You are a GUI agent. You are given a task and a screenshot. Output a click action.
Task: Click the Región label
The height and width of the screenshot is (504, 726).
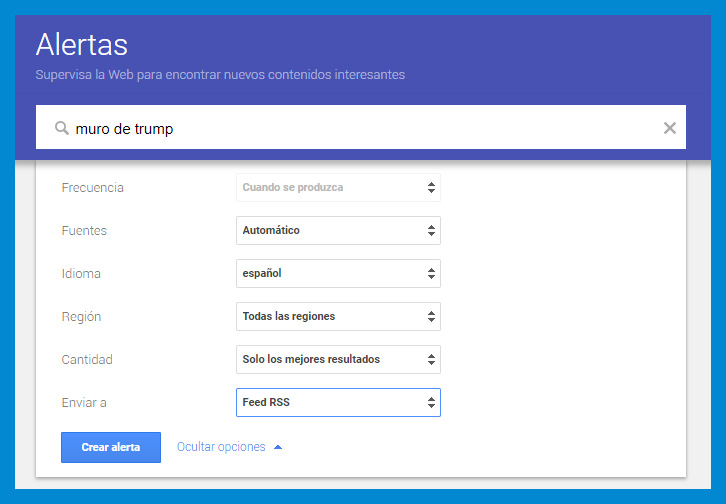coord(81,317)
